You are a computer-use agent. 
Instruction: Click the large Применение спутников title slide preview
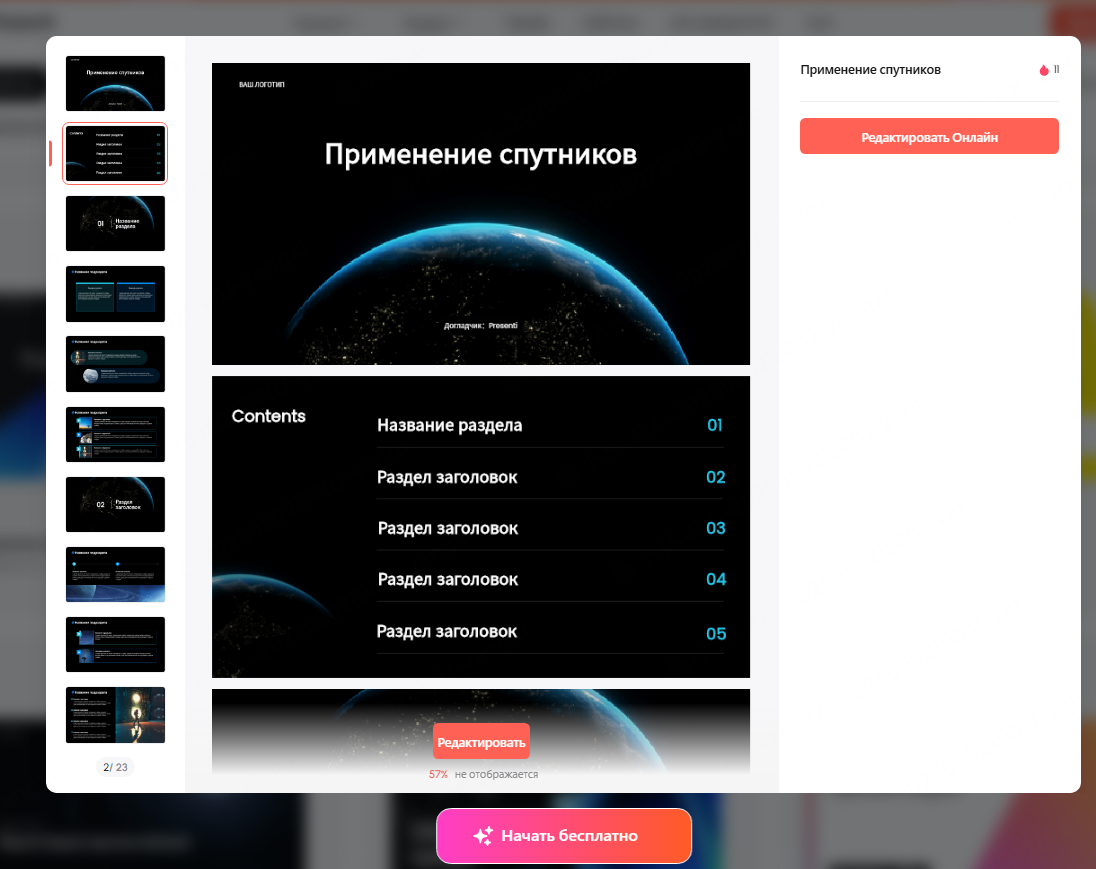click(480, 214)
